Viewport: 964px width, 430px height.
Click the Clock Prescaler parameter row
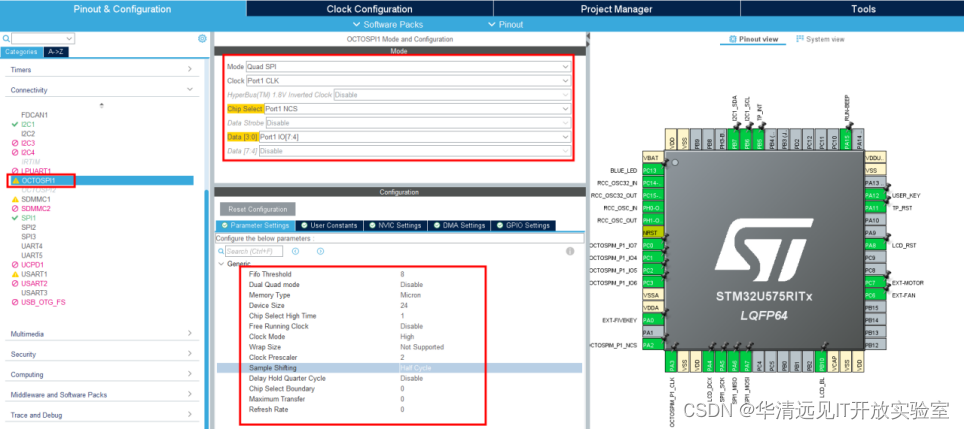399,357
